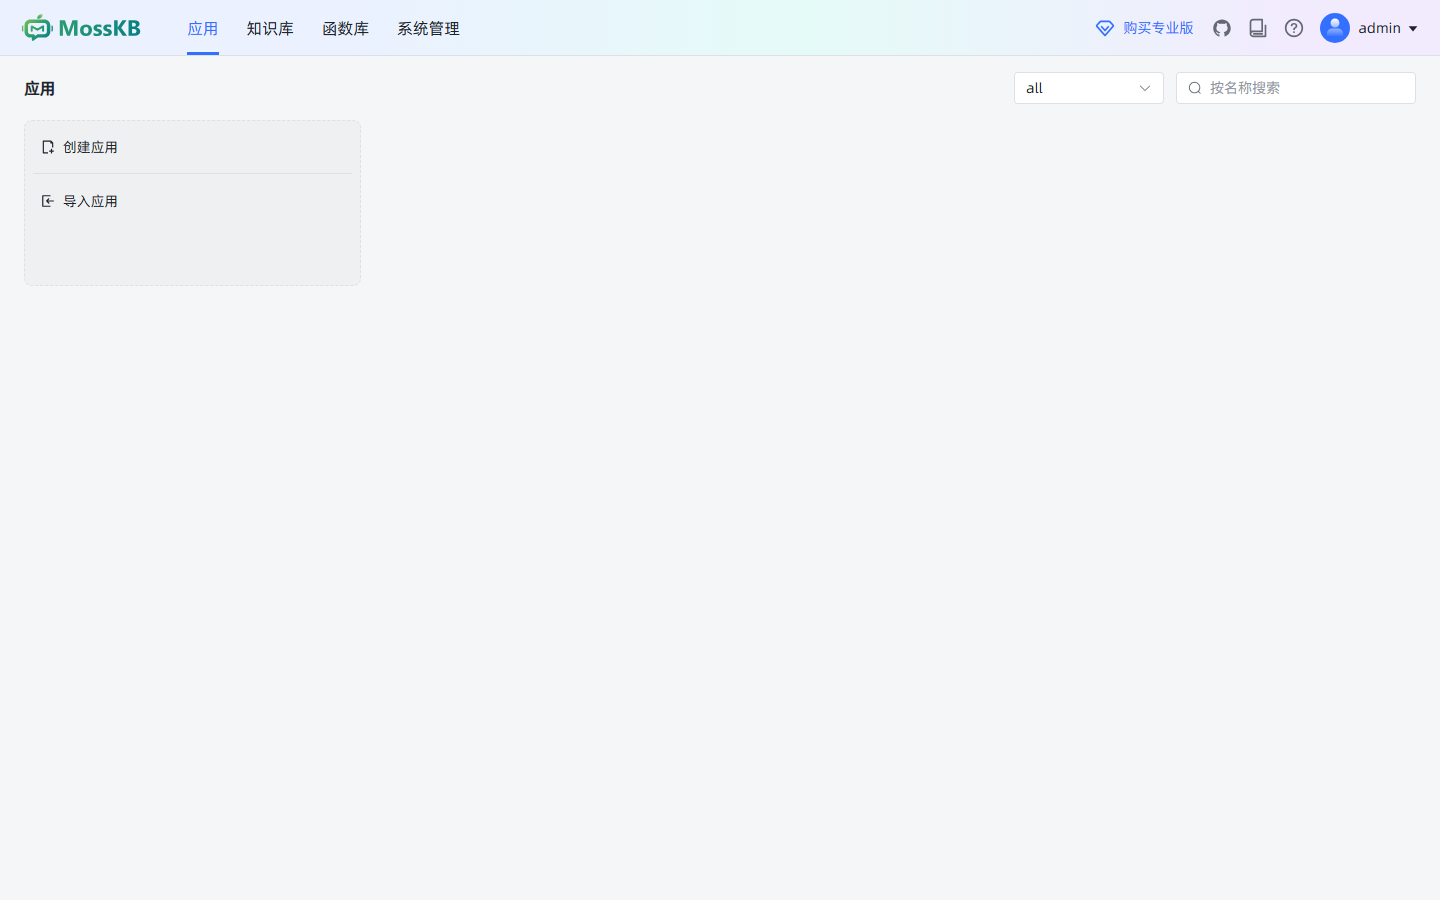This screenshot has width=1440, height=900.
Task: Focus the 按名称搜索 search field
Action: [x=1296, y=88]
